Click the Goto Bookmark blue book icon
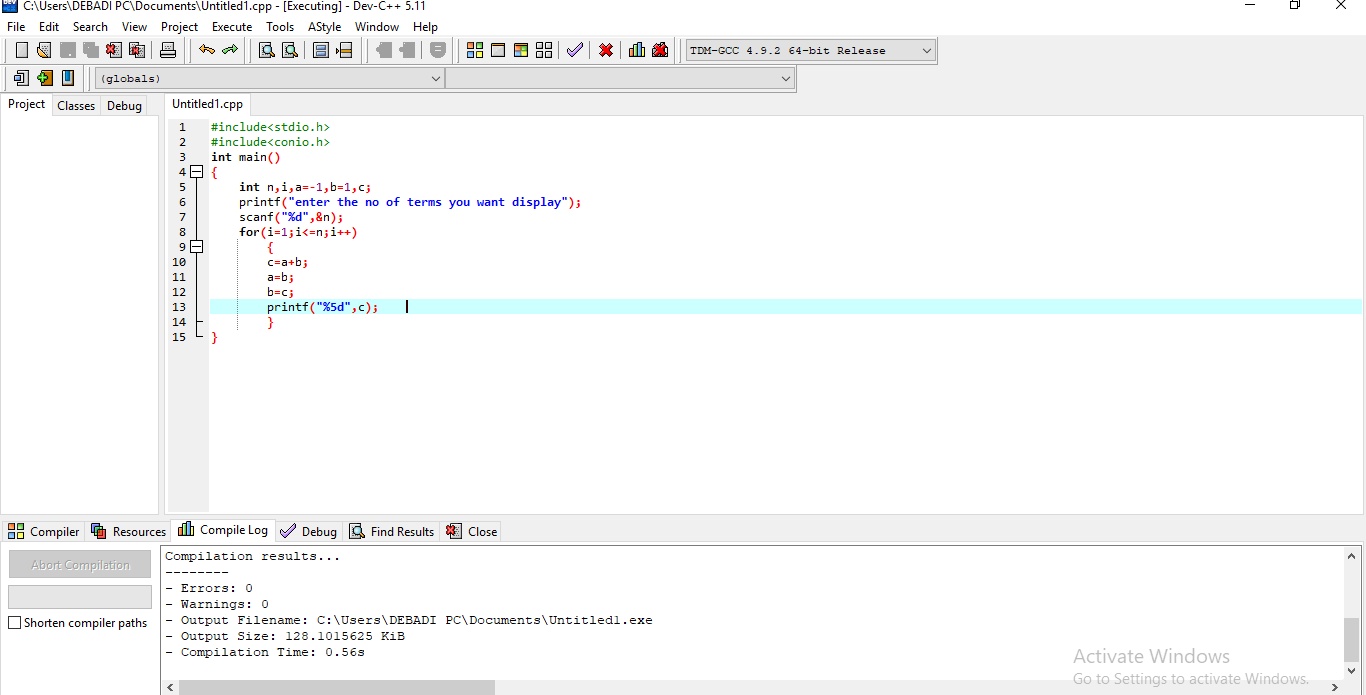Screen dimensions: 1366x695 68,78
